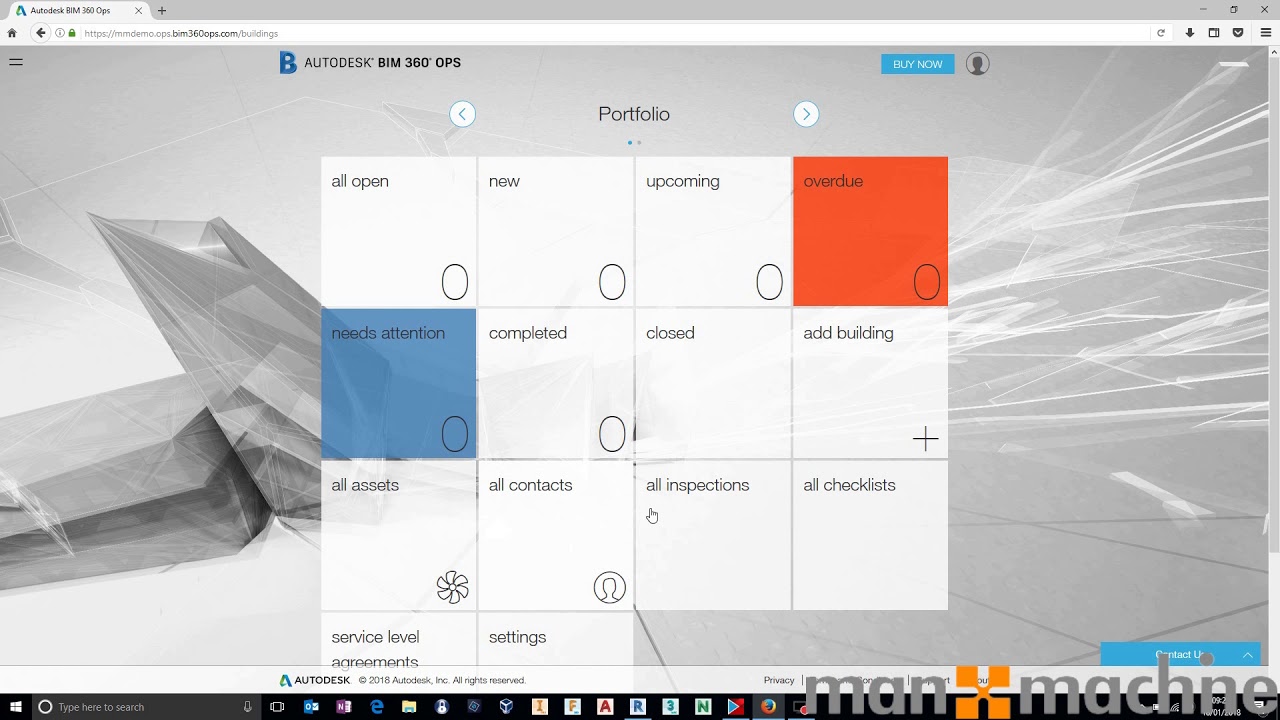
Task: Open File Explorer from the taskbar
Action: (409, 707)
